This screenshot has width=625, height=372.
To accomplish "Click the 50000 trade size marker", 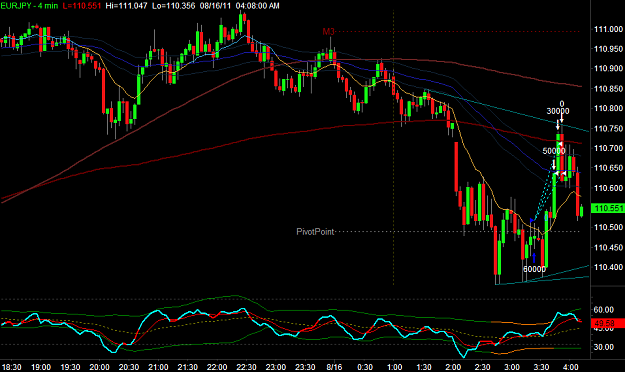I will 554,151.
